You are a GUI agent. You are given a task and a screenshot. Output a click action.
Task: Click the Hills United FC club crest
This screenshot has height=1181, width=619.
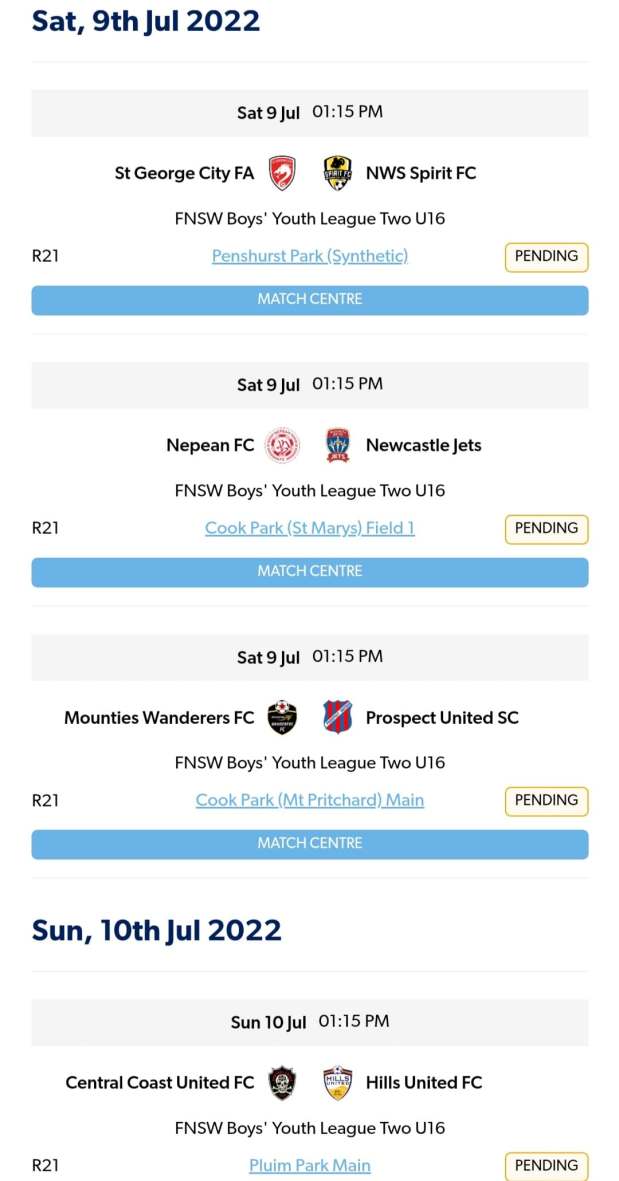[338, 1083]
